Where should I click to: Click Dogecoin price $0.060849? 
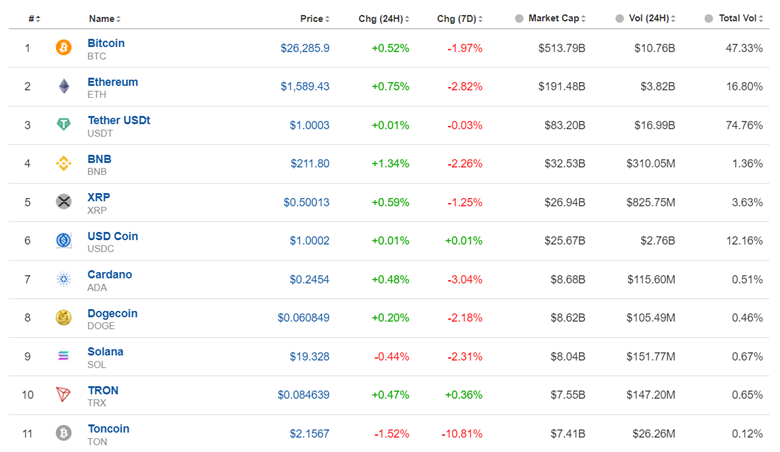303,318
